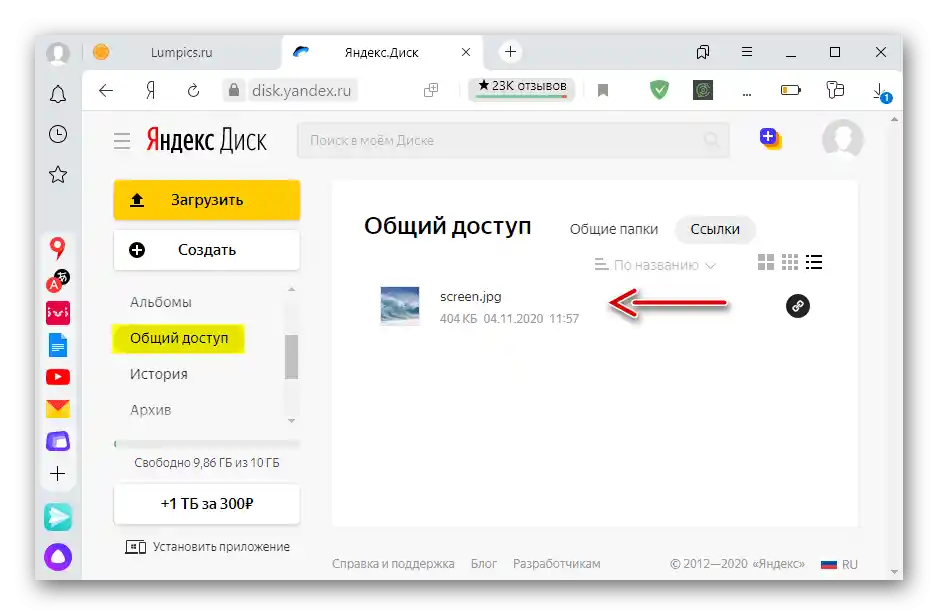Open battery saver icon in toolbar

point(790,90)
